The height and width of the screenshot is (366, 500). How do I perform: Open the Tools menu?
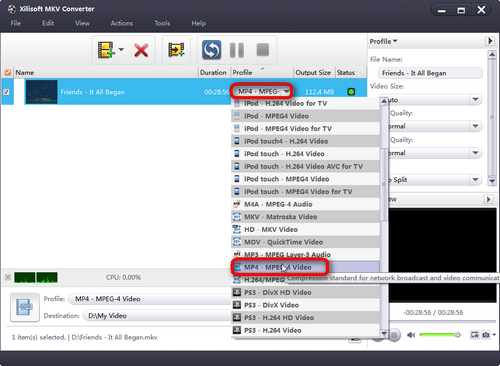coord(162,23)
